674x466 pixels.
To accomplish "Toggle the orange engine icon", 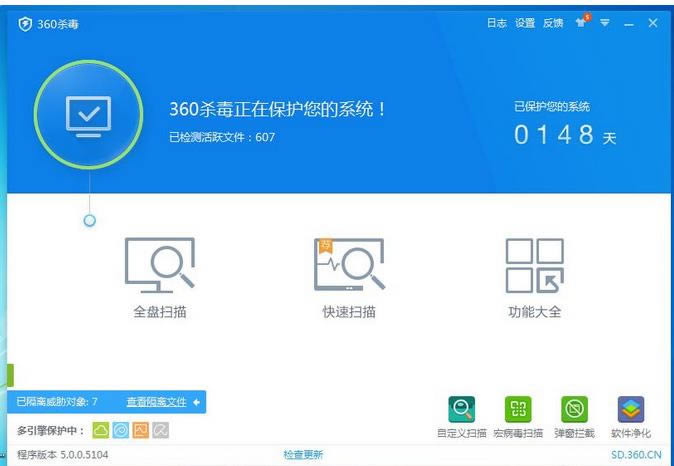I will point(140,431).
